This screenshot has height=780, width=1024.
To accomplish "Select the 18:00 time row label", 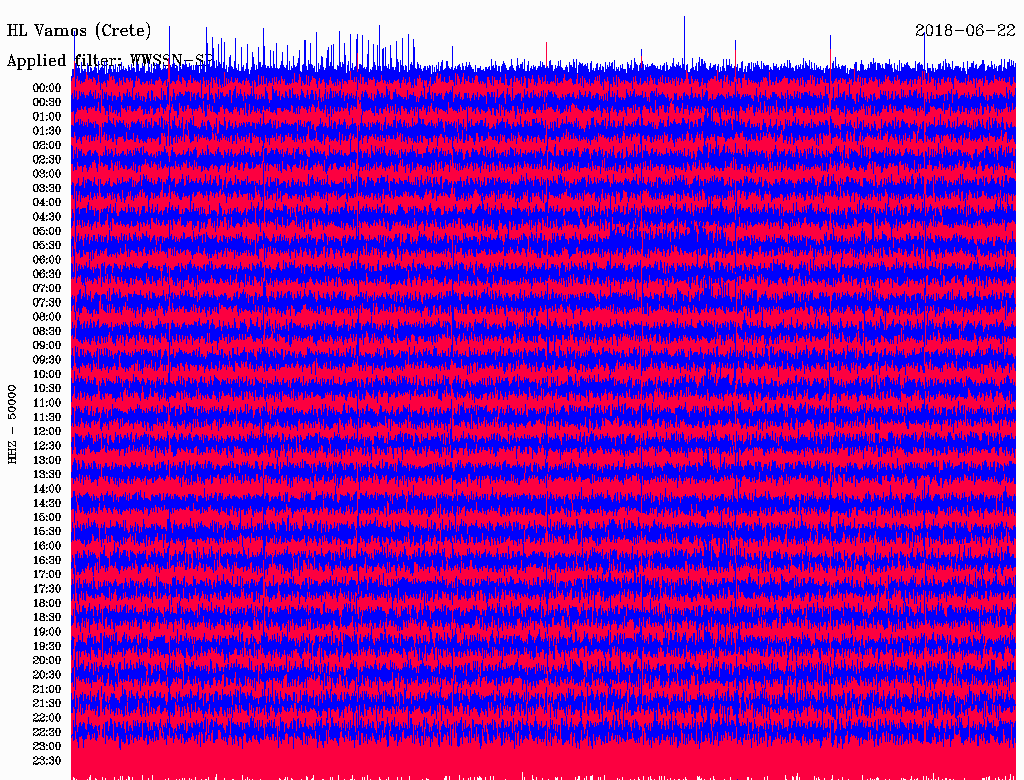I will pos(46,604).
